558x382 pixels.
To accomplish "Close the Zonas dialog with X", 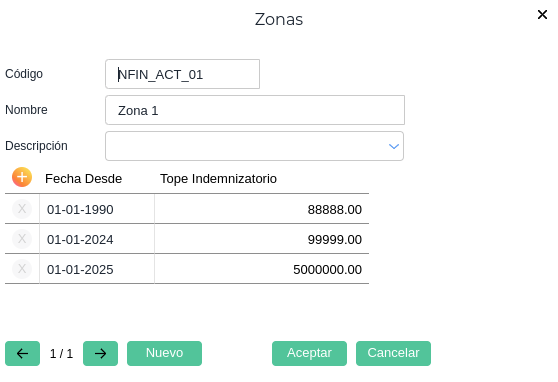I will (542, 15).
